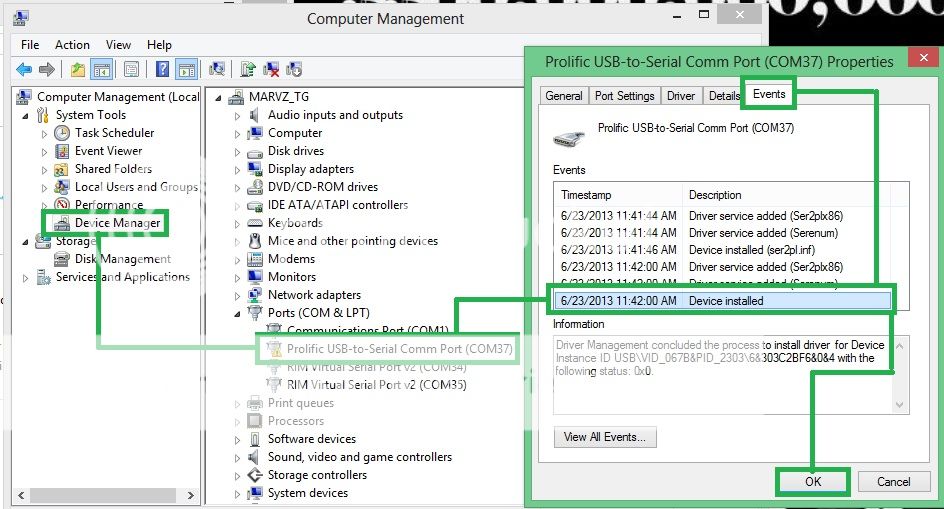Viewport: 944px width, 509px height.
Task: Click the DVD/CD-ROM drives icon
Action: click(255, 187)
